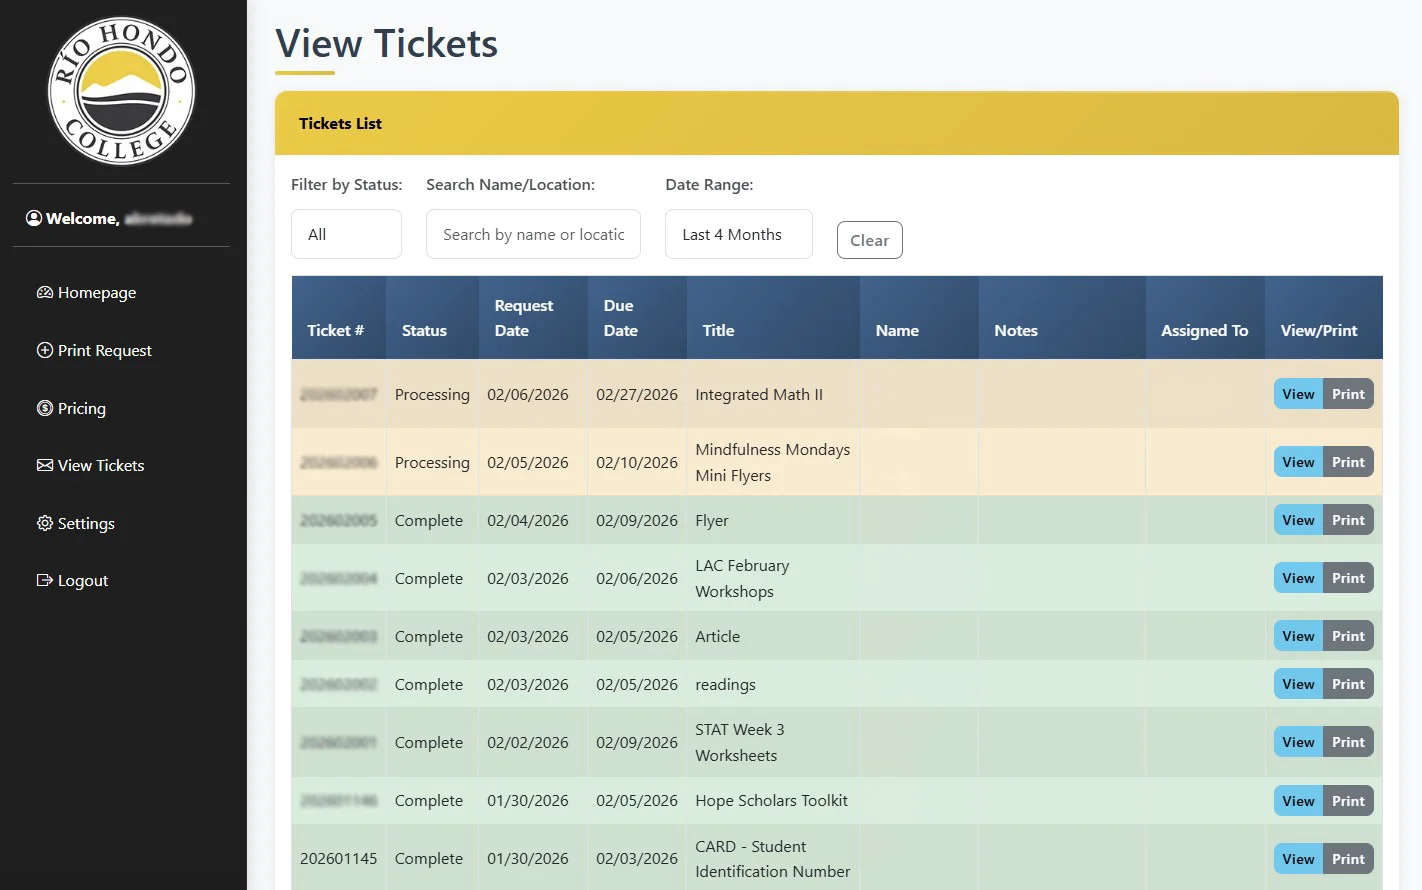Print the Flyer ticket

[1348, 520]
